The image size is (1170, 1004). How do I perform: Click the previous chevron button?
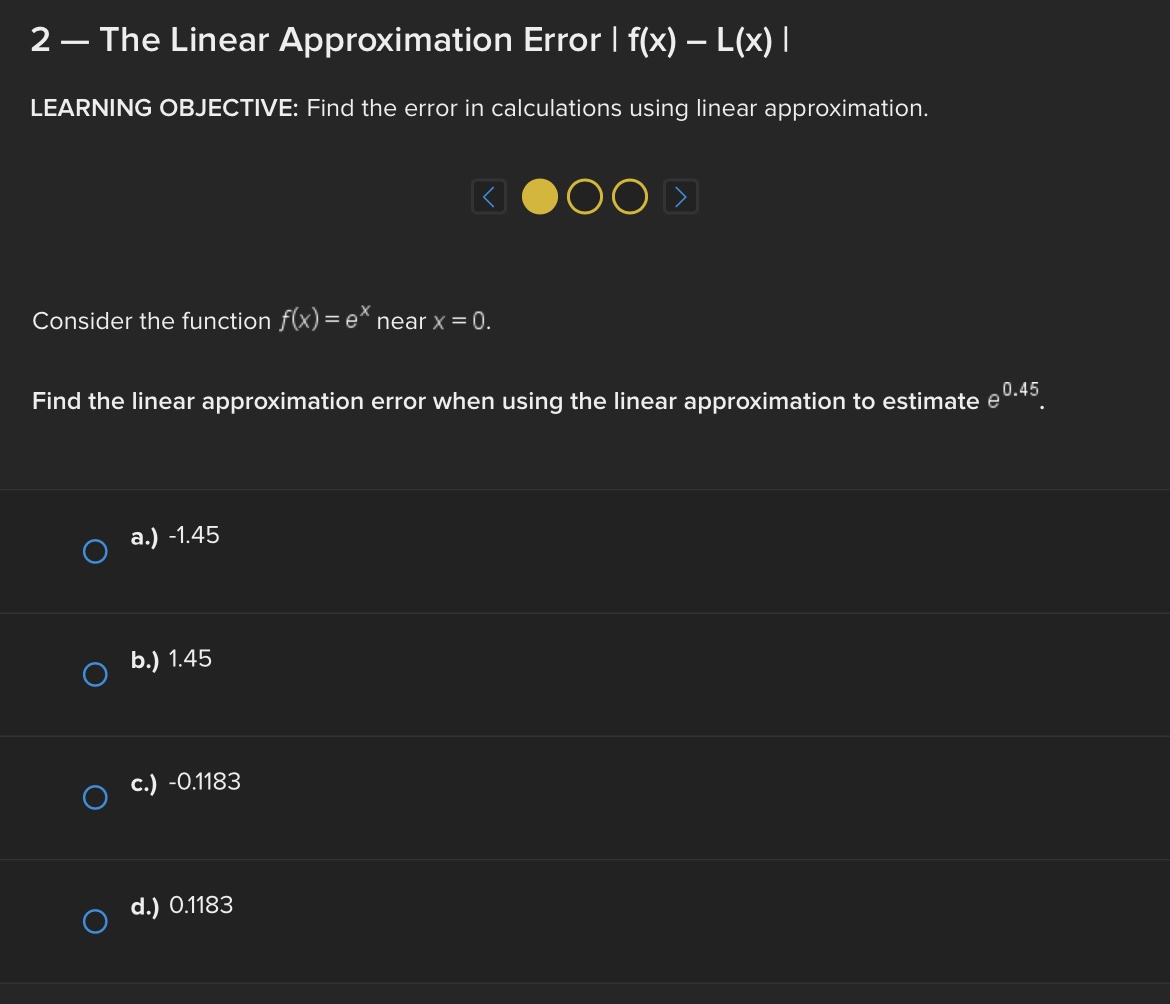[489, 196]
